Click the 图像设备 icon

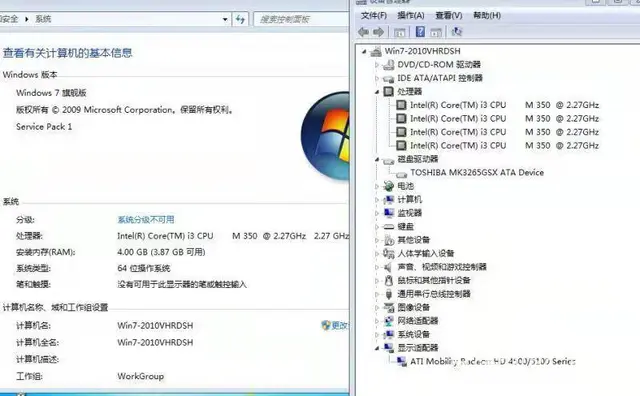[389, 307]
